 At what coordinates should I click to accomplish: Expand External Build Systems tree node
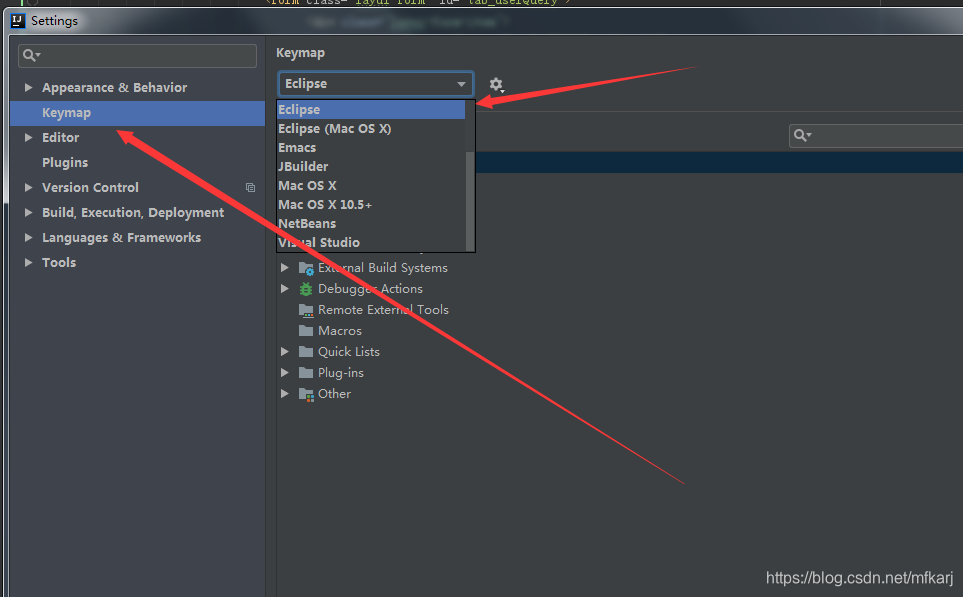click(x=284, y=268)
